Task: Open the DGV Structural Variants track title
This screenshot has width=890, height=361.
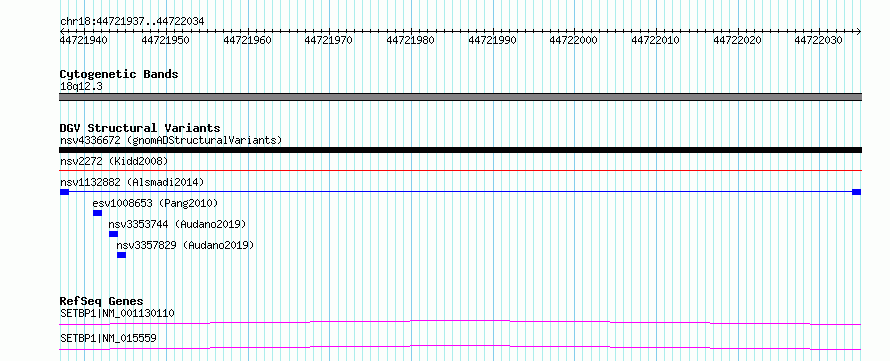Action: click(140, 128)
